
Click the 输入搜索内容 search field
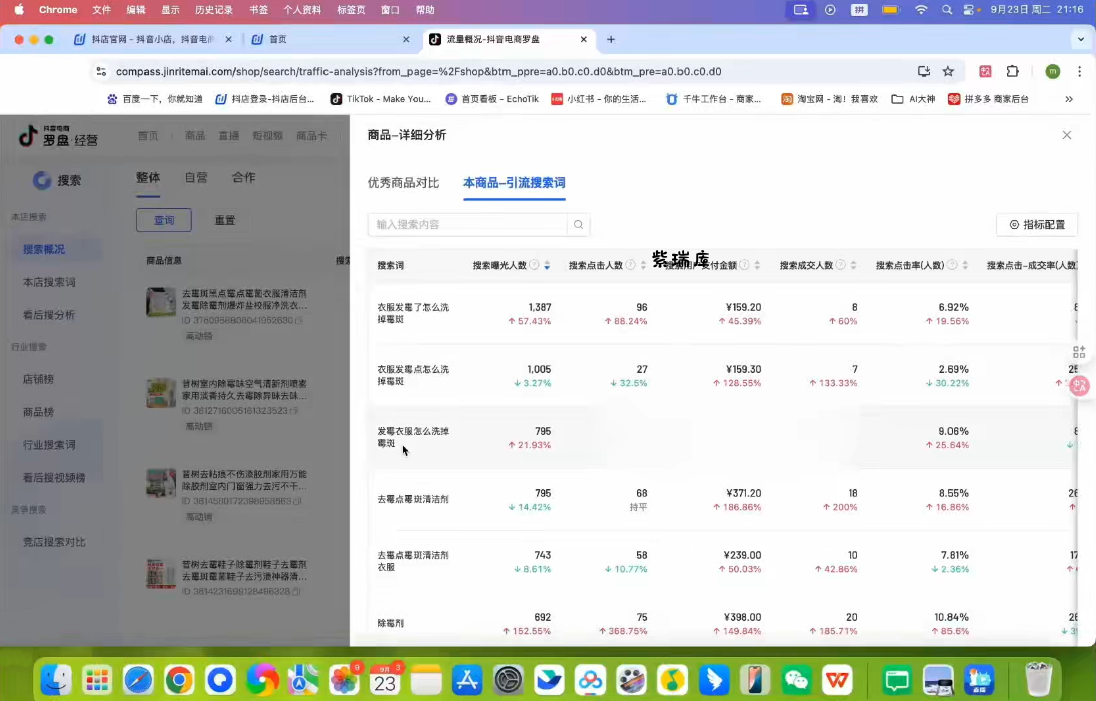coord(468,225)
